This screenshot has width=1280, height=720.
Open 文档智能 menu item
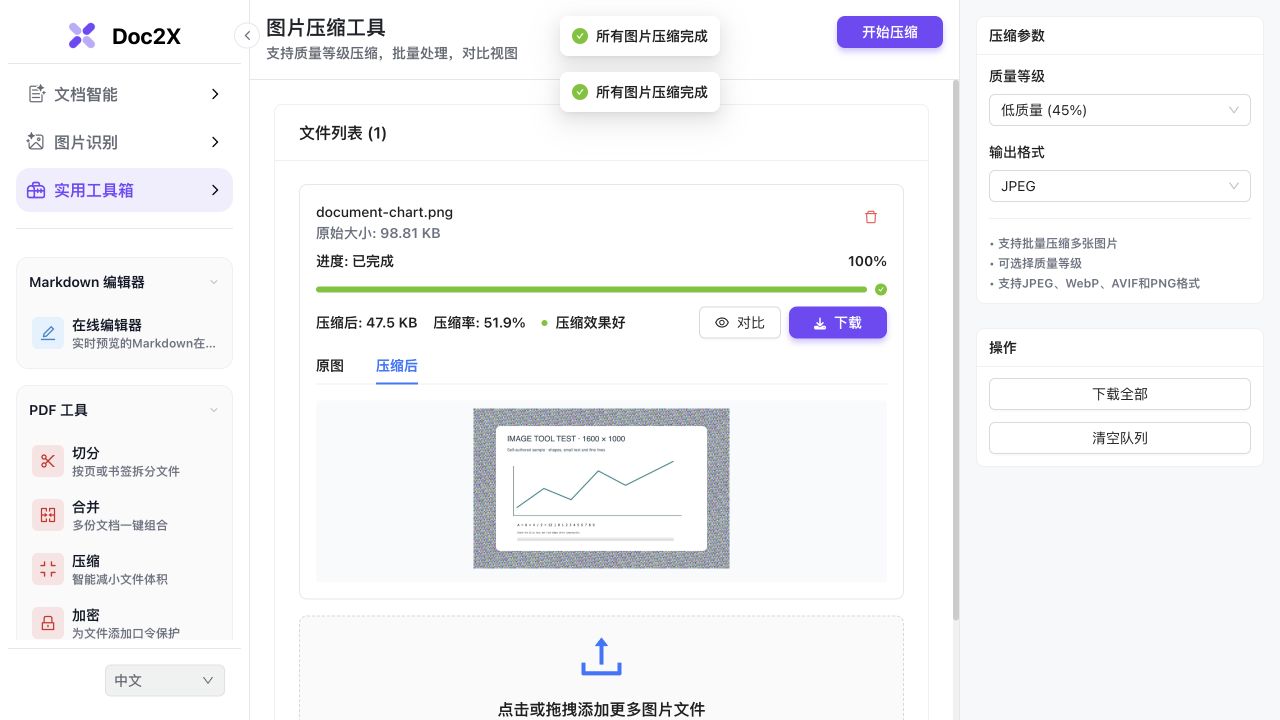(124, 94)
